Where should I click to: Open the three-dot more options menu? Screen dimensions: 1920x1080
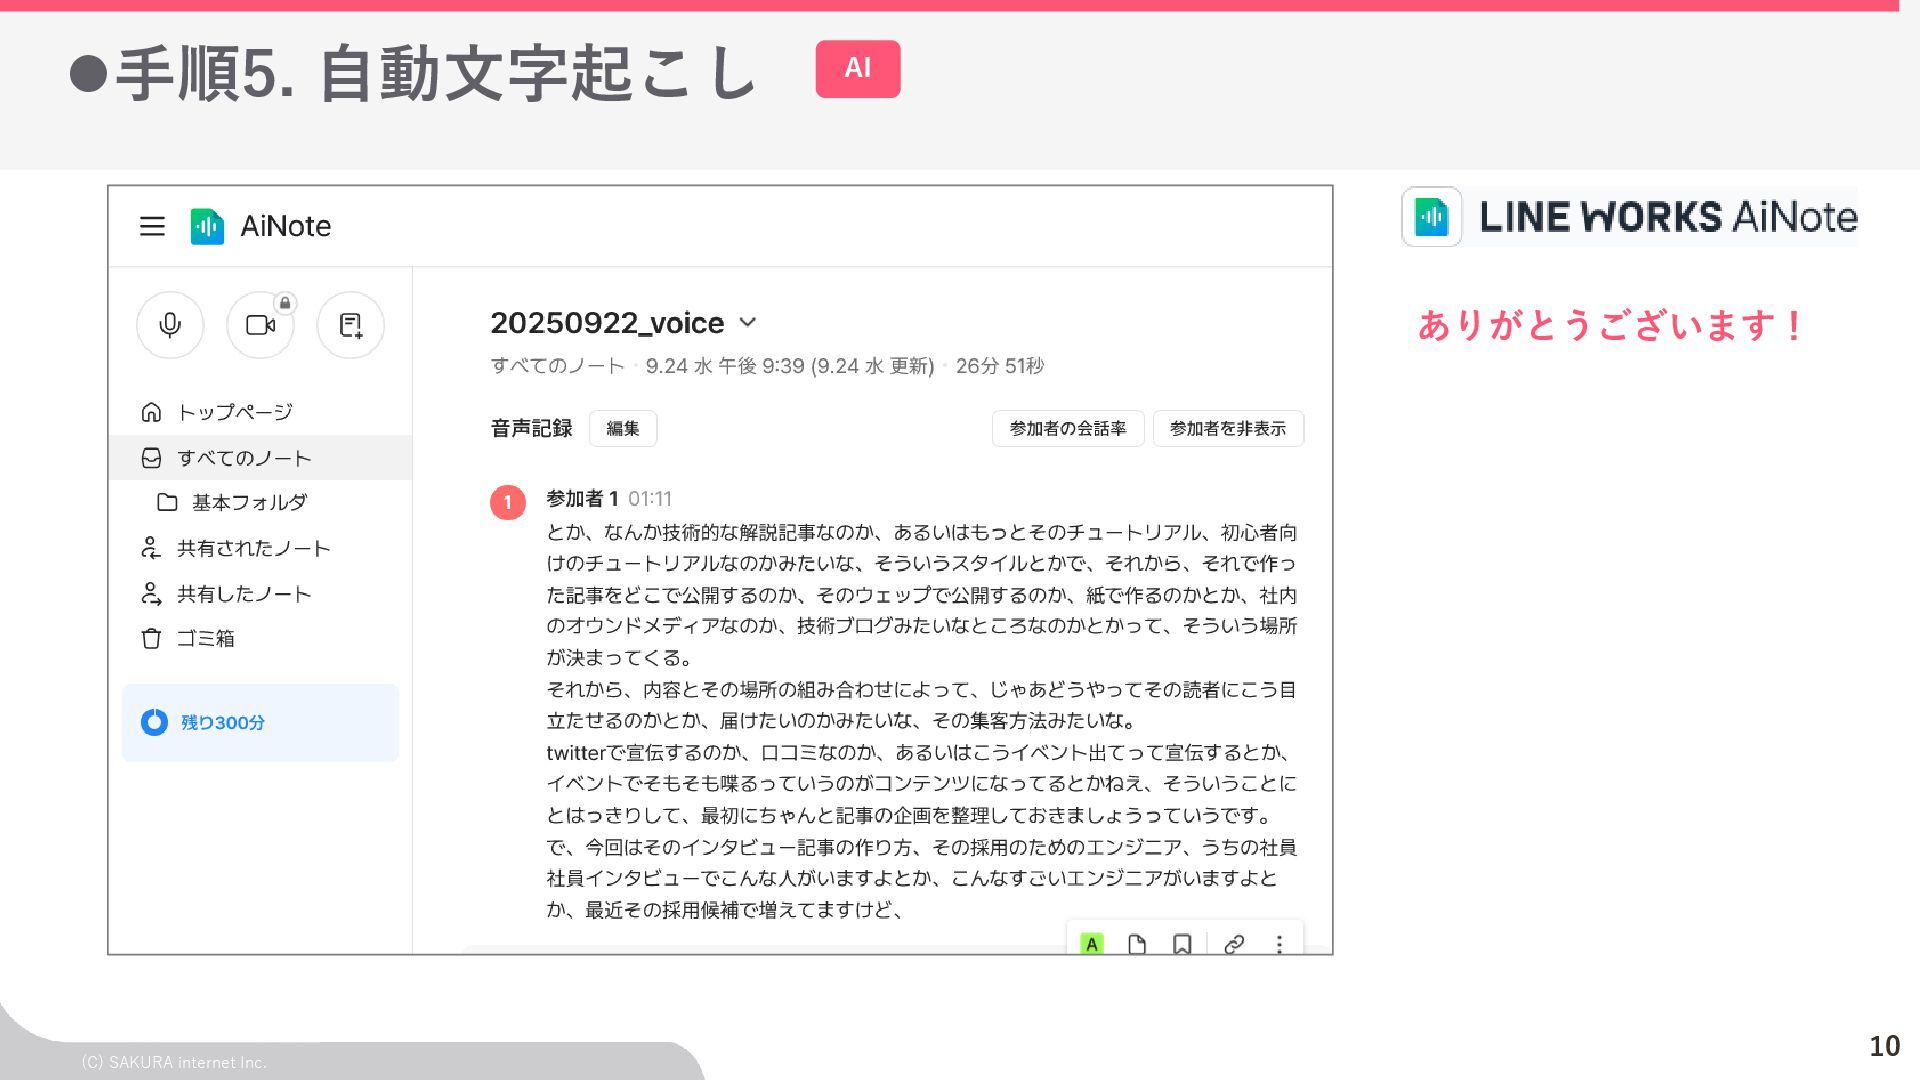(1279, 943)
